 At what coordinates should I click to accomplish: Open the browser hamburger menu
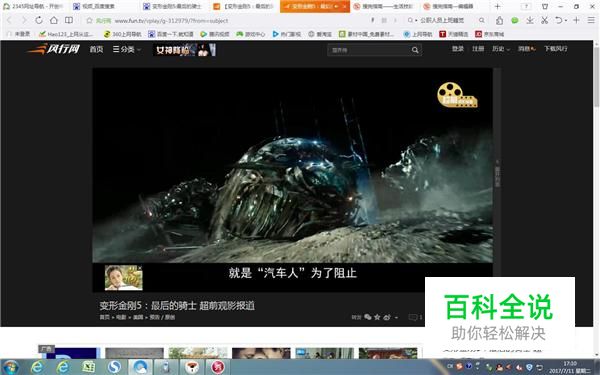tap(591, 20)
